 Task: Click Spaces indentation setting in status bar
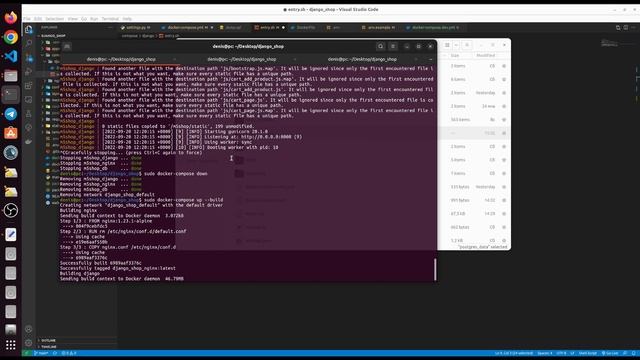click(x=545, y=353)
